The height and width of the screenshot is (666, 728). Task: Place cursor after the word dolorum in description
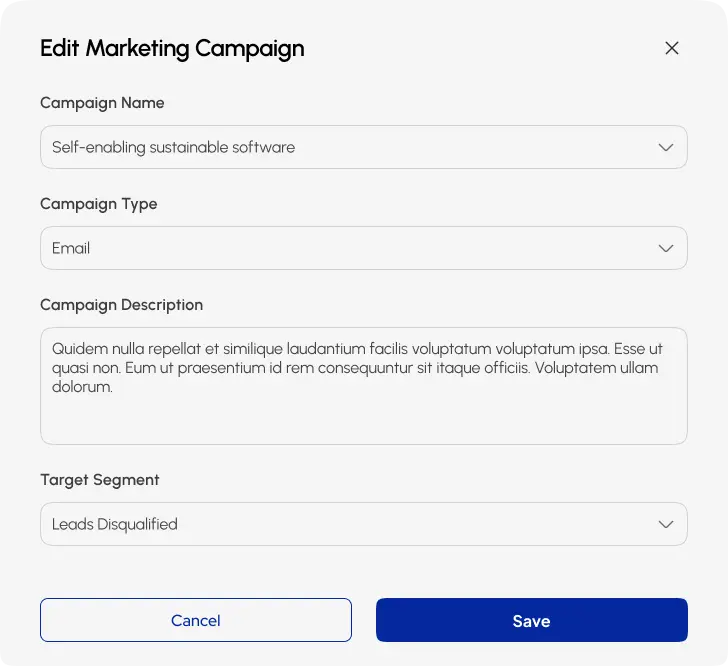[x=114, y=387]
